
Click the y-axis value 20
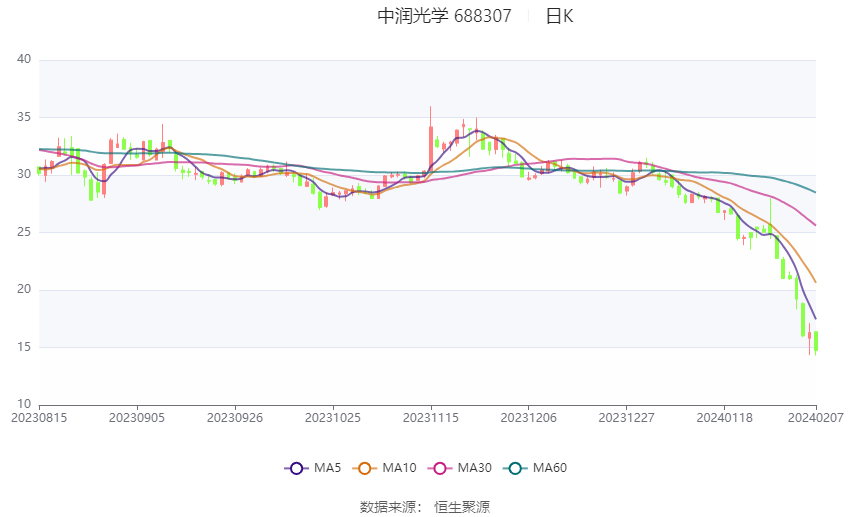point(24,289)
